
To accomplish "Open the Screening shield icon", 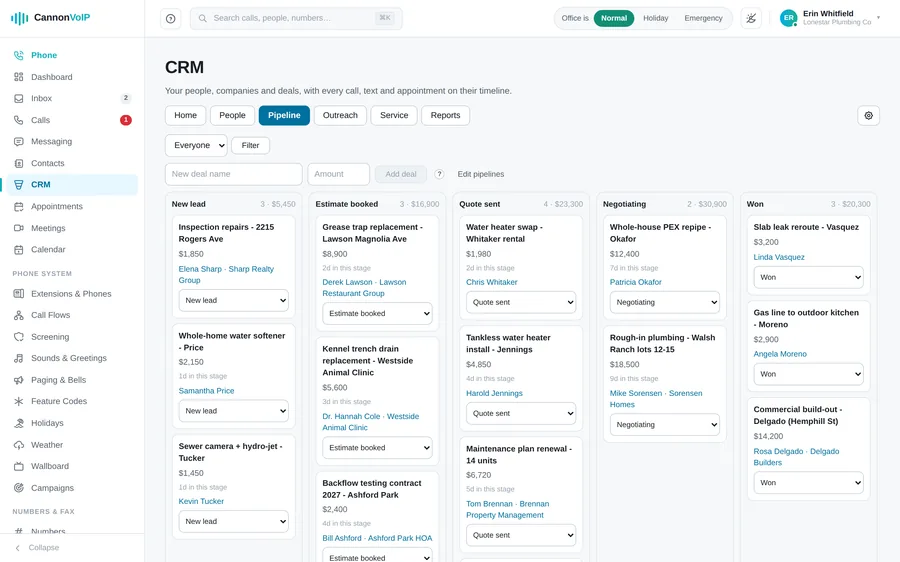I will click(19, 336).
